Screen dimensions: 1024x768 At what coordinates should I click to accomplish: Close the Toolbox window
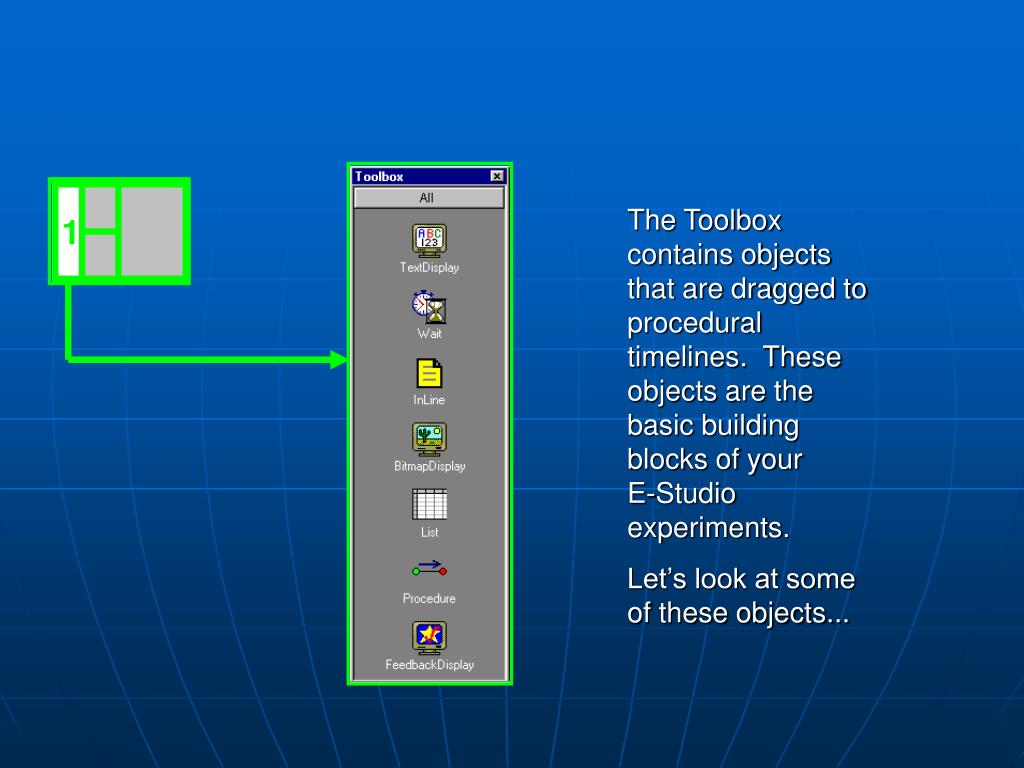click(497, 176)
